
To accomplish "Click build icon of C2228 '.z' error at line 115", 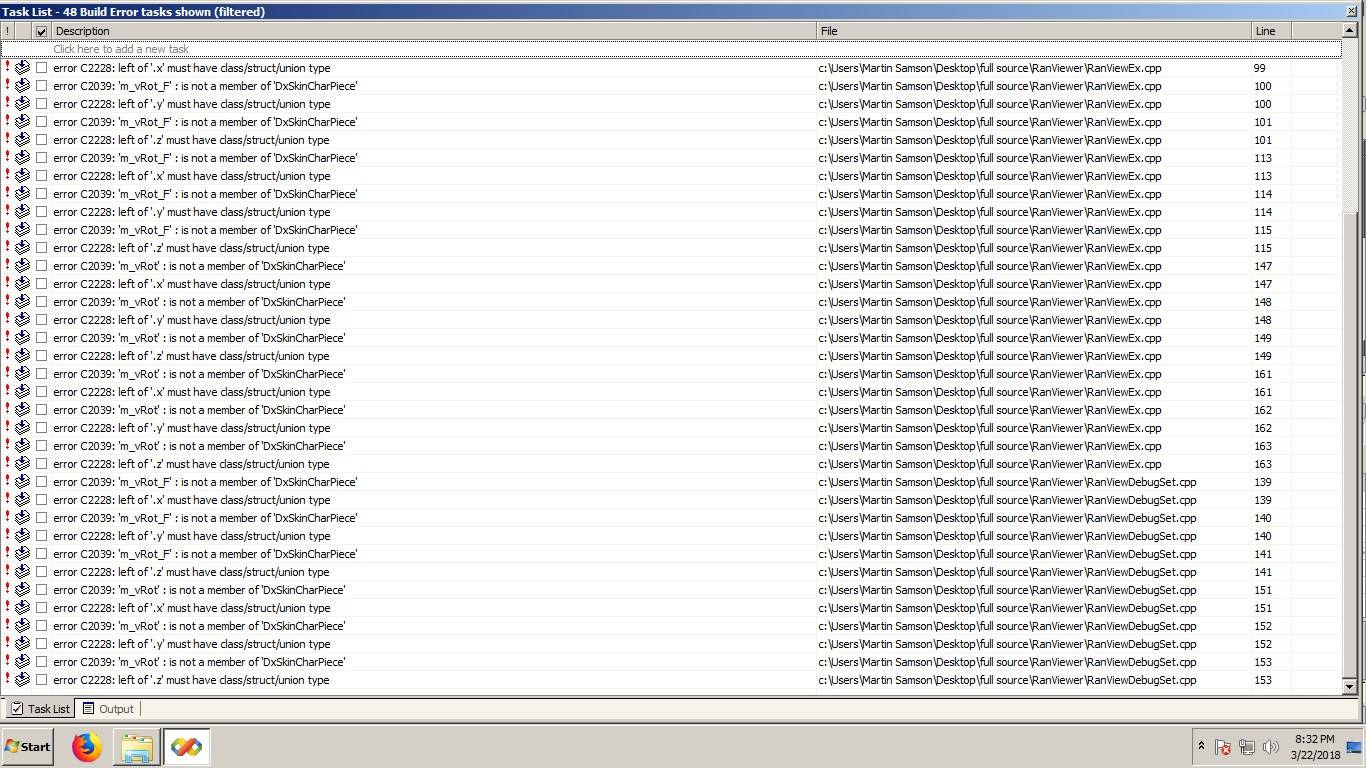I will click(x=22, y=248).
